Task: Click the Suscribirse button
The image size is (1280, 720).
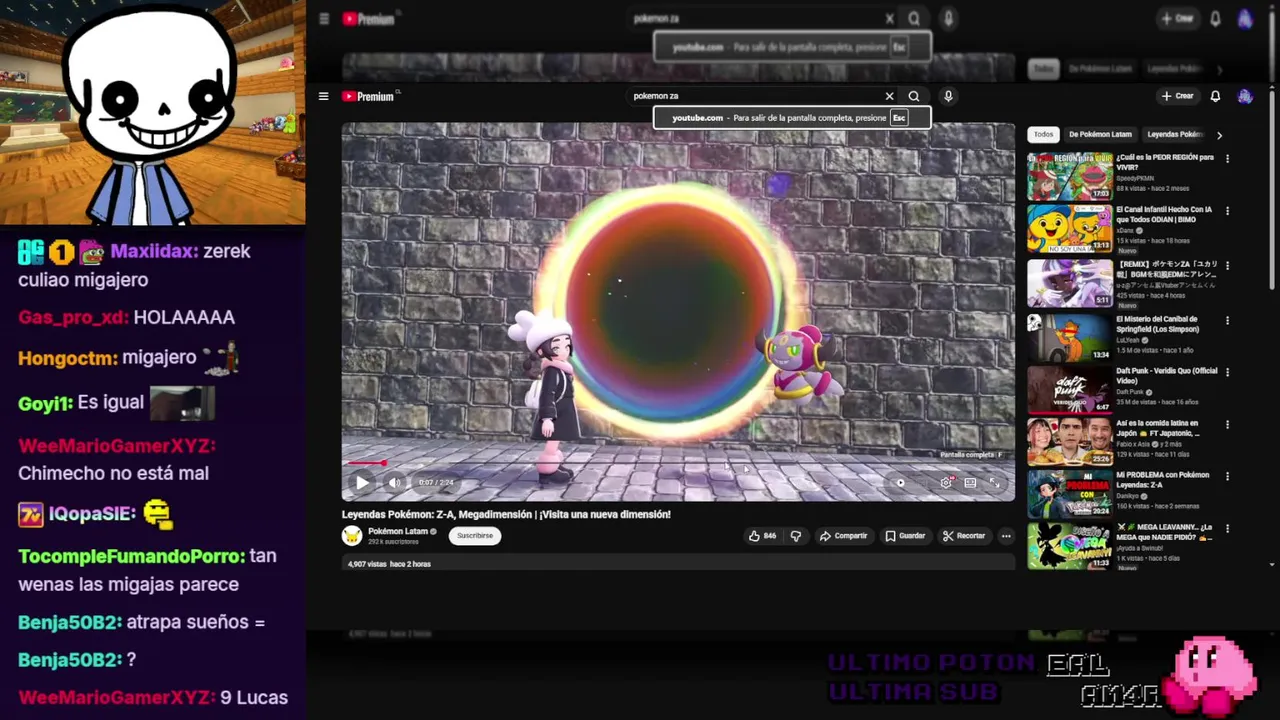Action: pos(475,536)
